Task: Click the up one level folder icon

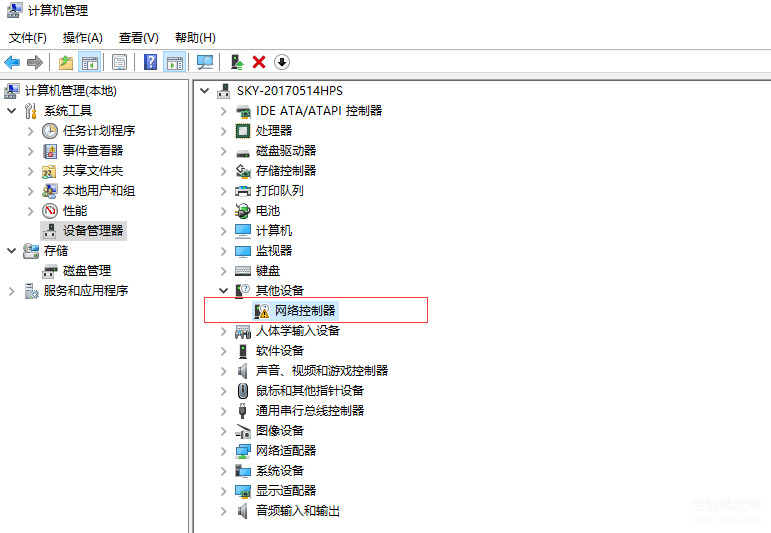Action: (66, 62)
